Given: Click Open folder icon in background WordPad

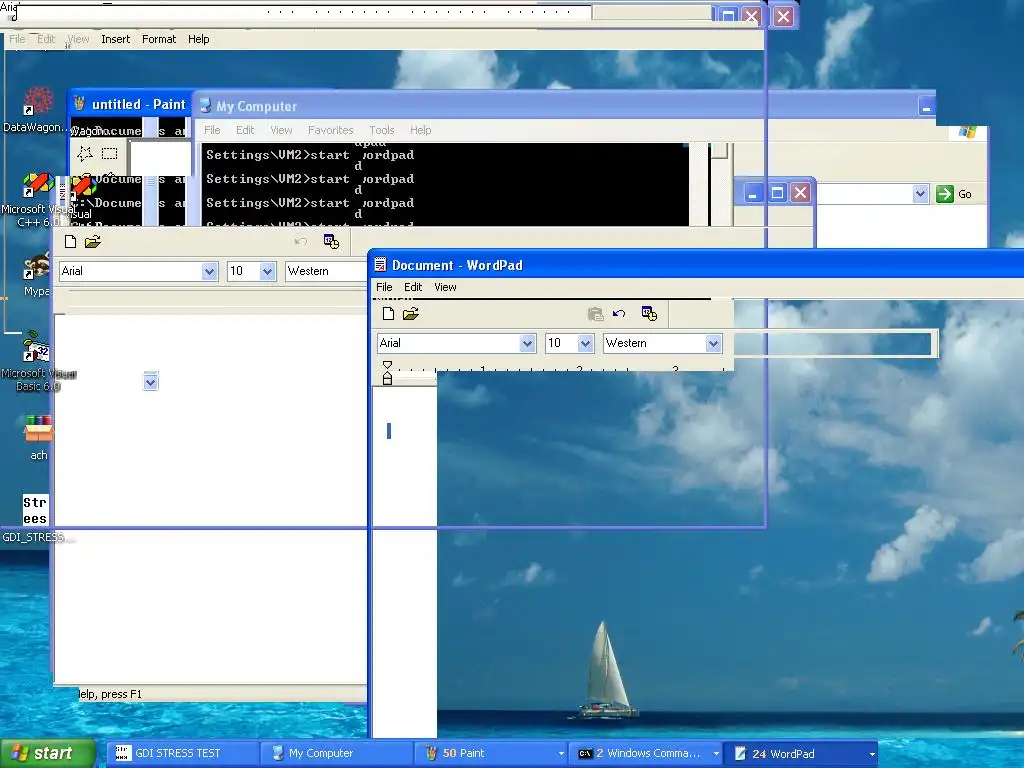Looking at the screenshot, I should (x=93, y=242).
